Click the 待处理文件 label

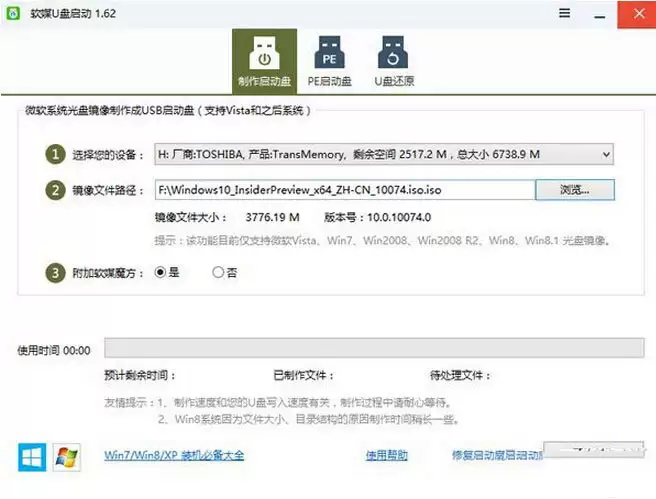tap(460, 375)
